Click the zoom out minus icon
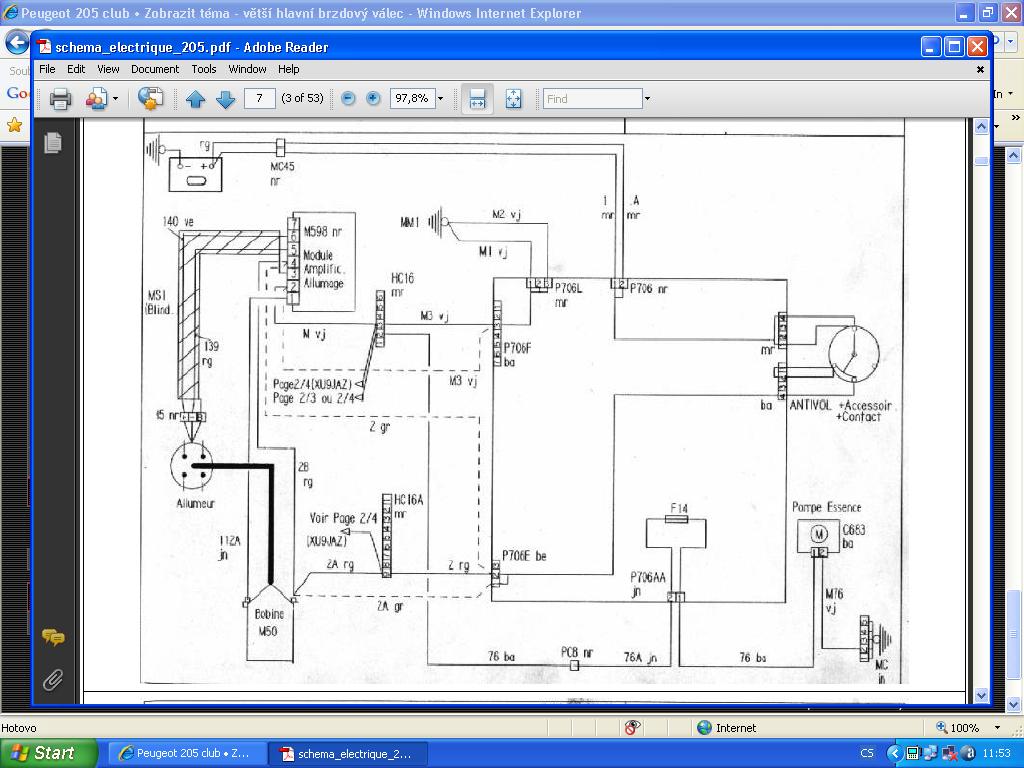The height and width of the screenshot is (768, 1024). (348, 98)
